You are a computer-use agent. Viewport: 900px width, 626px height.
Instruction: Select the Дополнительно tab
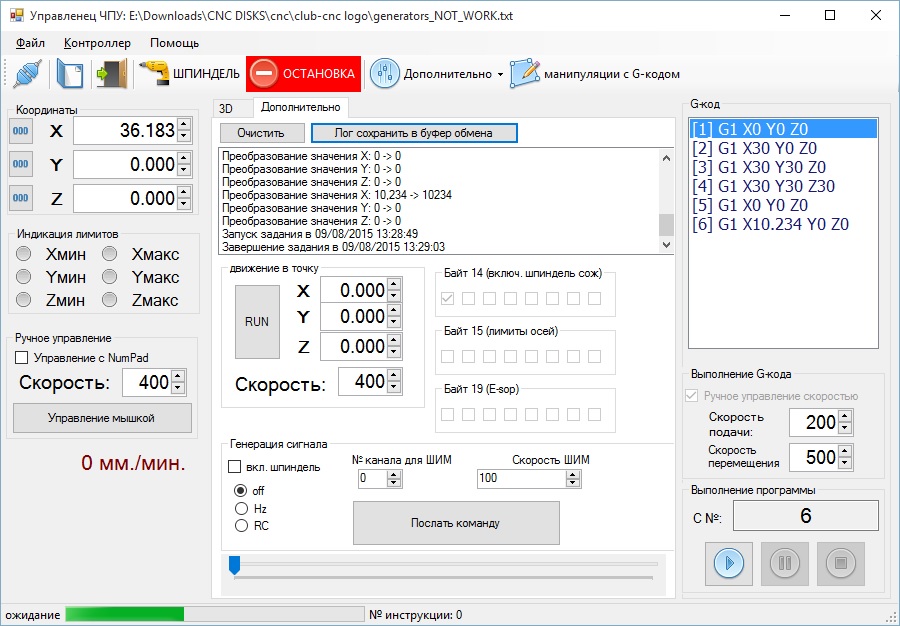[300, 107]
